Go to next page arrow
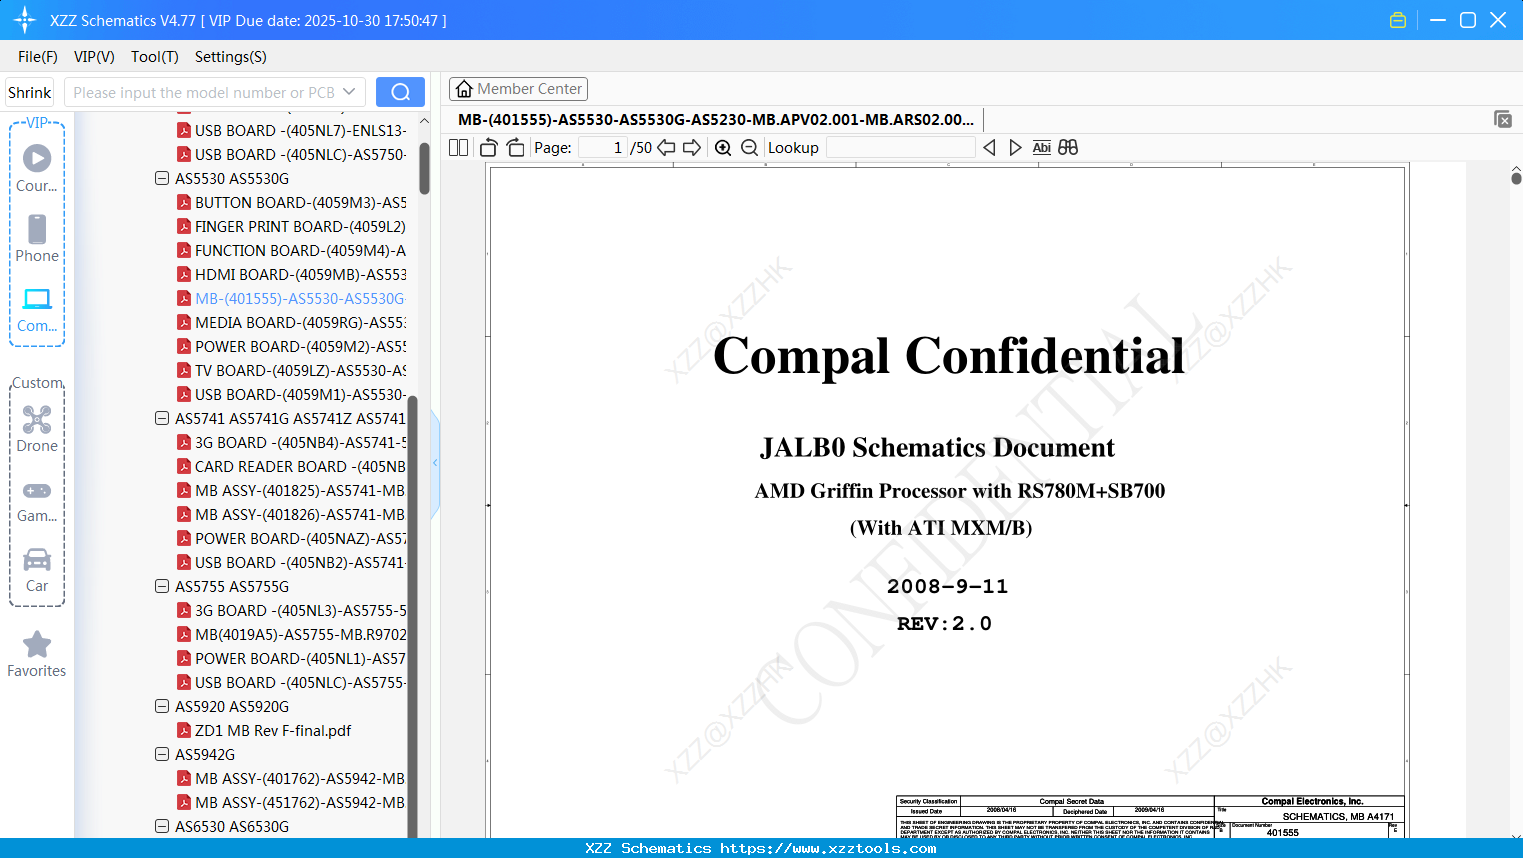This screenshot has height=858, width=1523. pyautogui.click(x=692, y=148)
